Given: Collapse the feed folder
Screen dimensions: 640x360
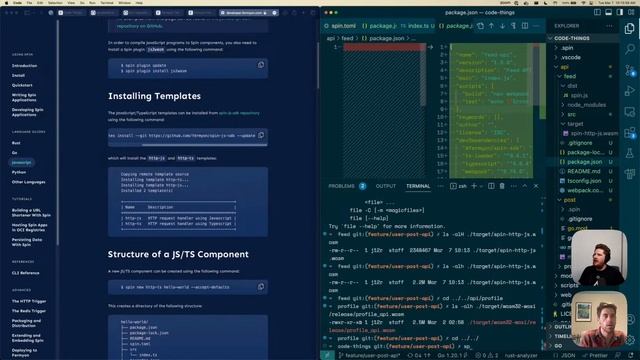Looking at the screenshot, I should coord(560,76).
